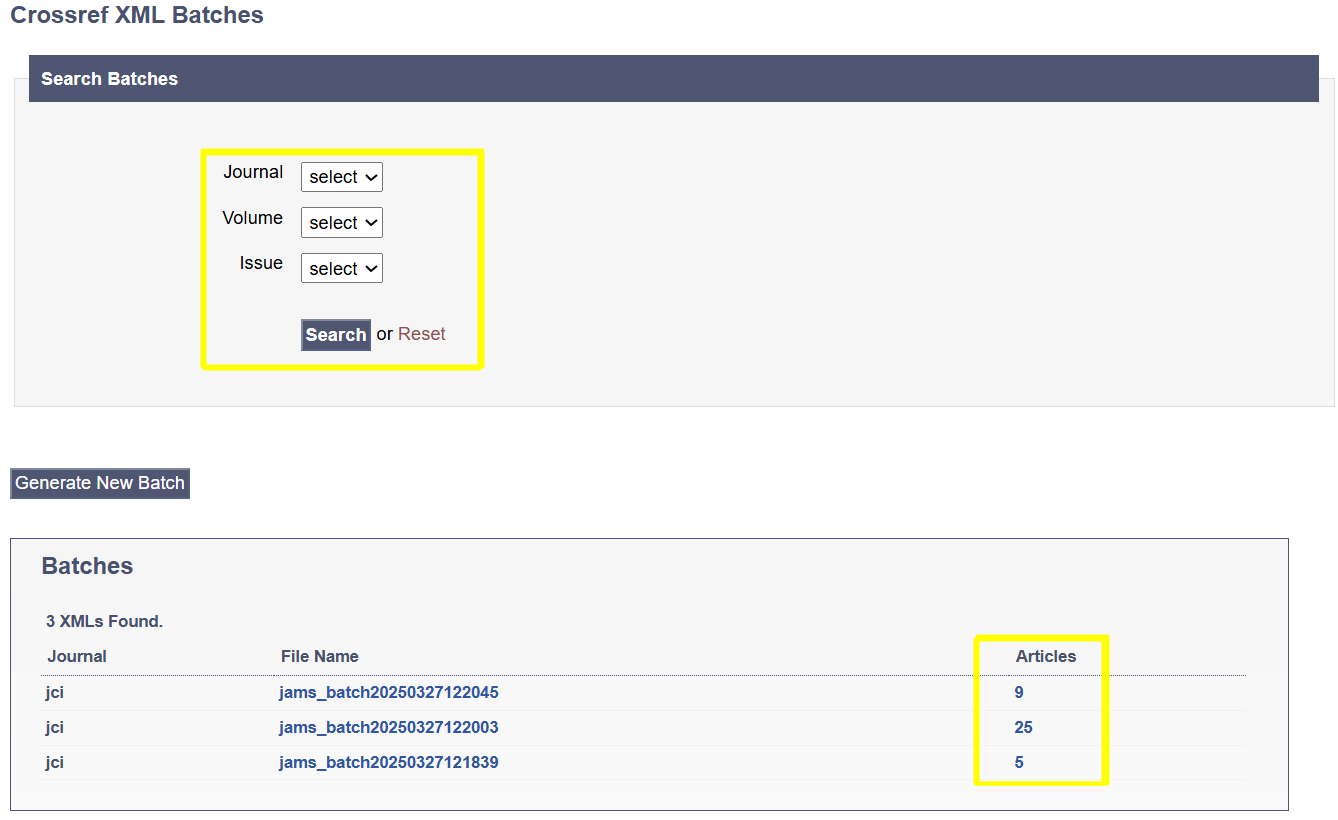Open the Journal select dropdown
The image size is (1338, 820).
[341, 177]
